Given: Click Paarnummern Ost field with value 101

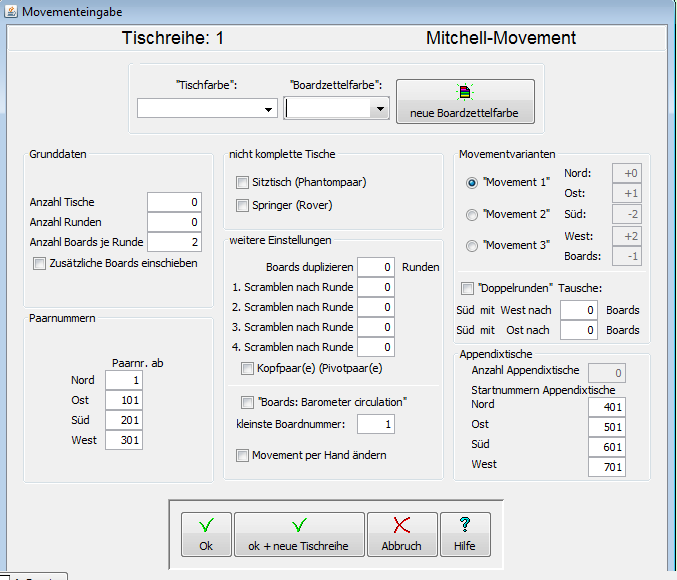Looking at the screenshot, I should click(x=124, y=400).
